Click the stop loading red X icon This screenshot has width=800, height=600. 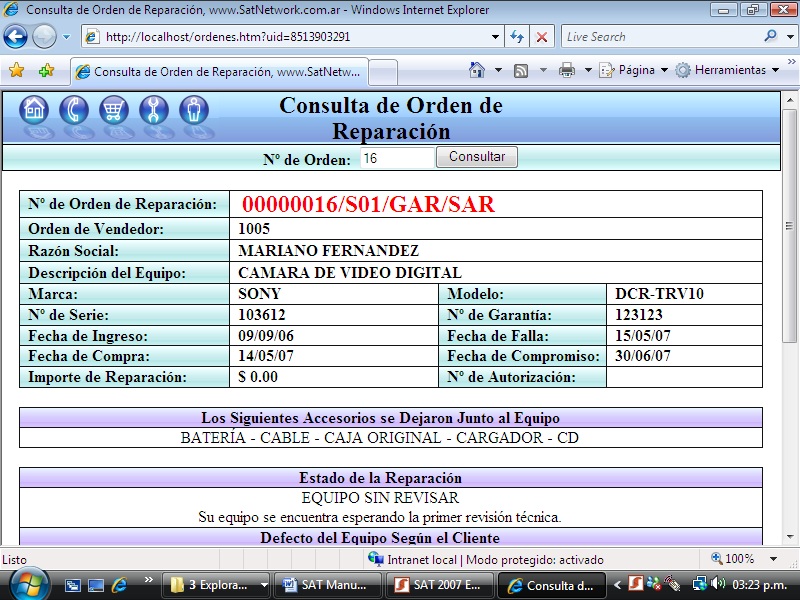pyautogui.click(x=542, y=37)
